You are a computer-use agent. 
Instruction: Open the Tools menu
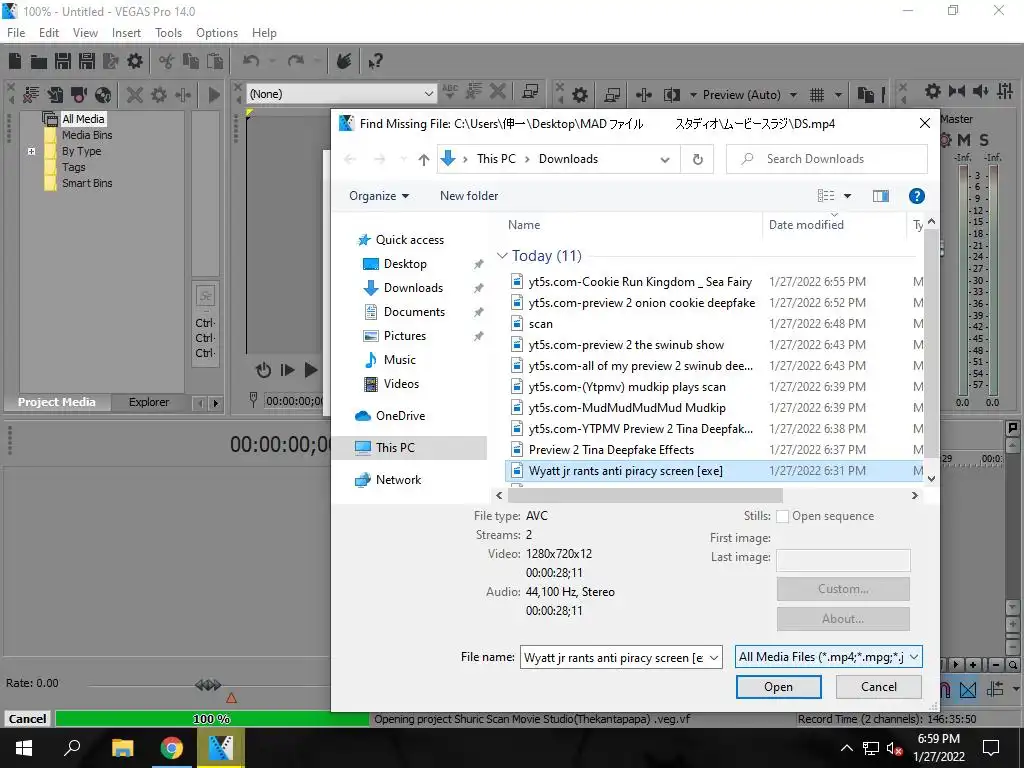click(x=168, y=33)
